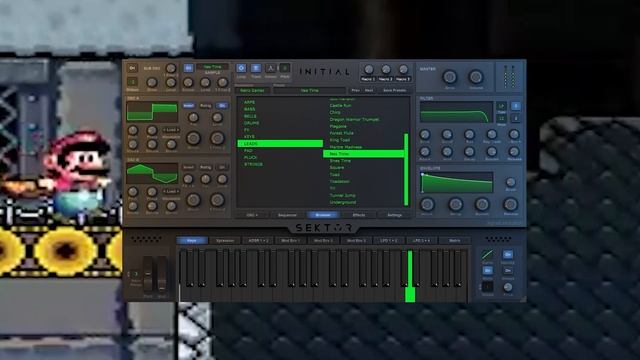640x360 pixels.
Task: Click the portamento Time knob
Action: 508,287
